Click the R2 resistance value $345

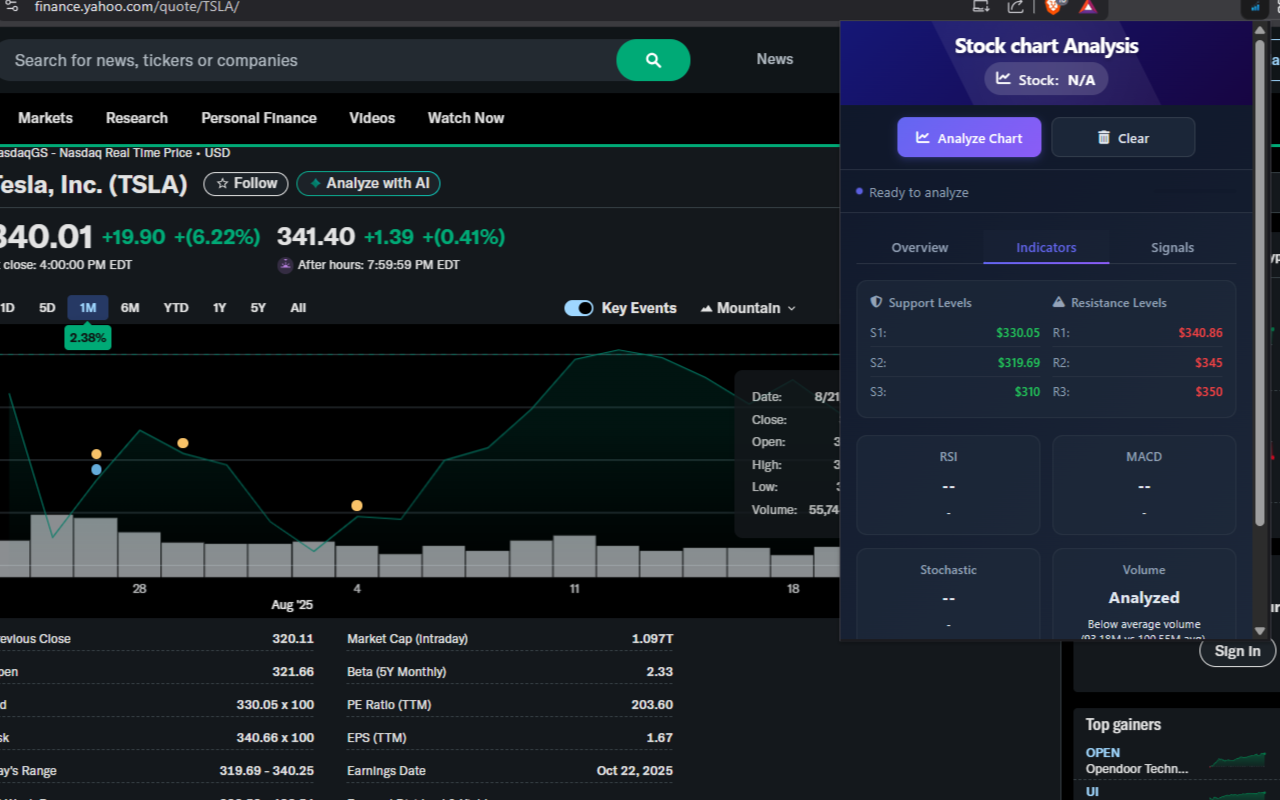click(1209, 363)
